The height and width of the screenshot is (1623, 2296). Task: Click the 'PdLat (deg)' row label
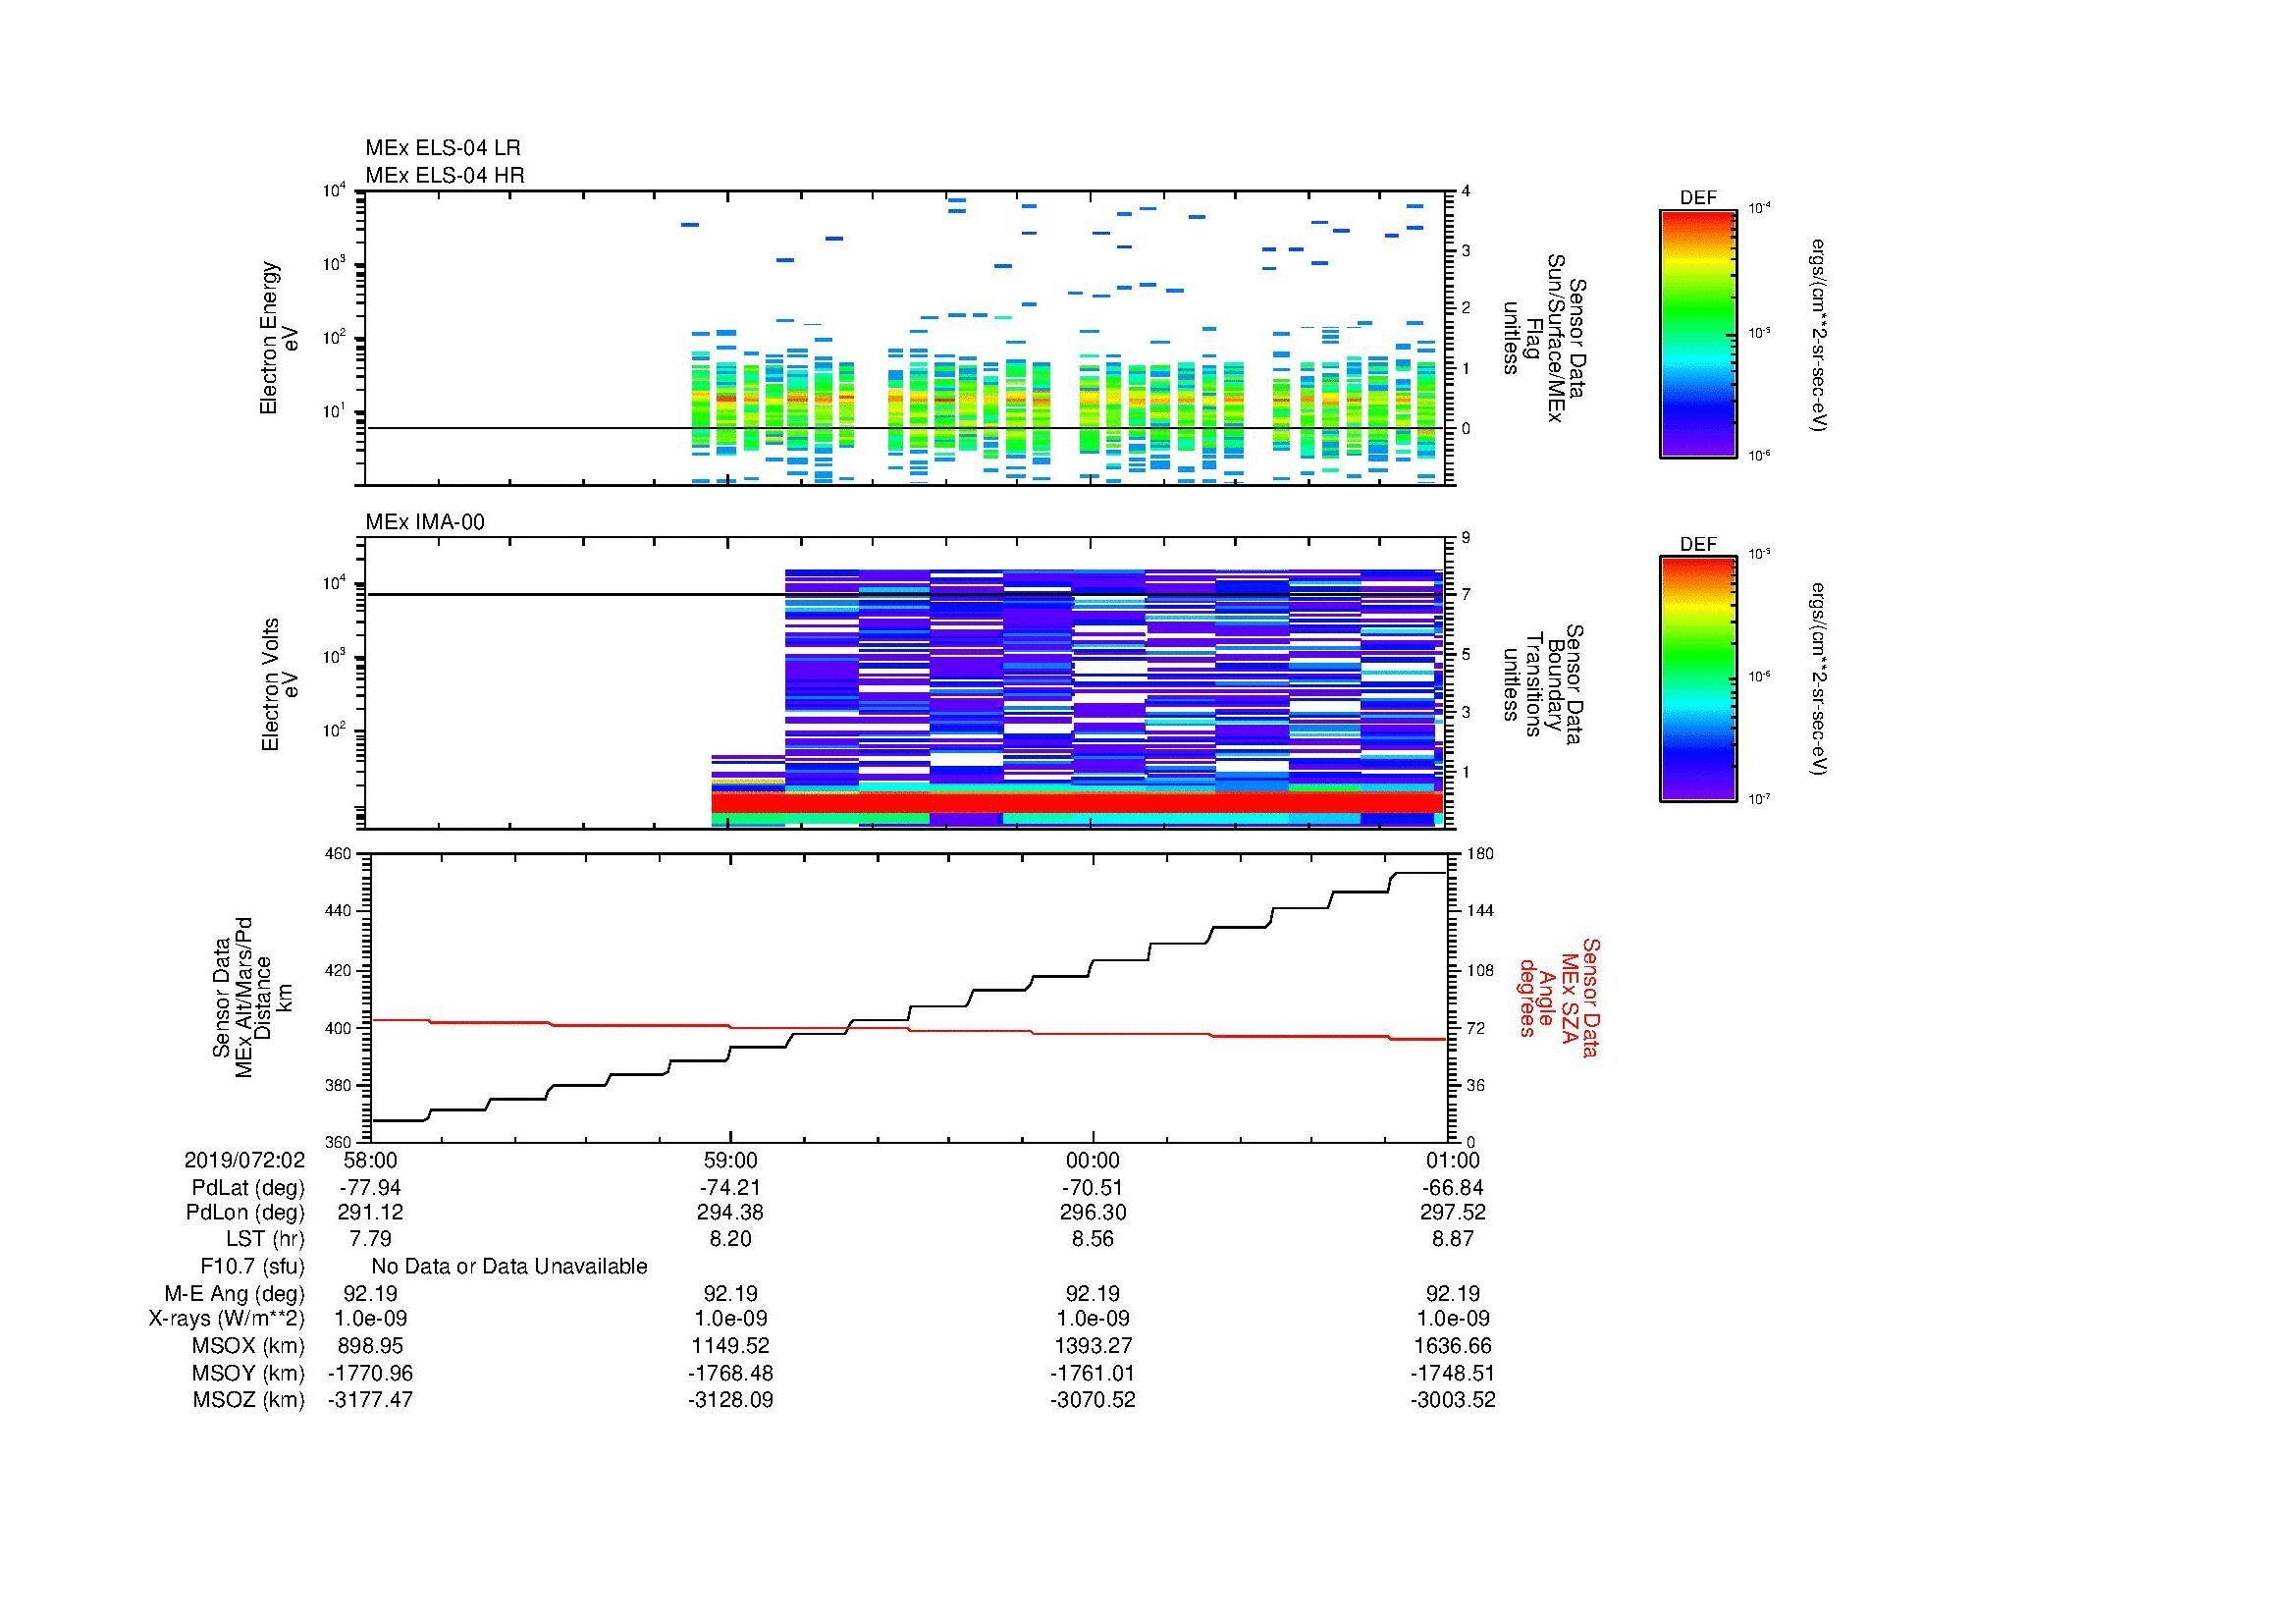(248, 1188)
